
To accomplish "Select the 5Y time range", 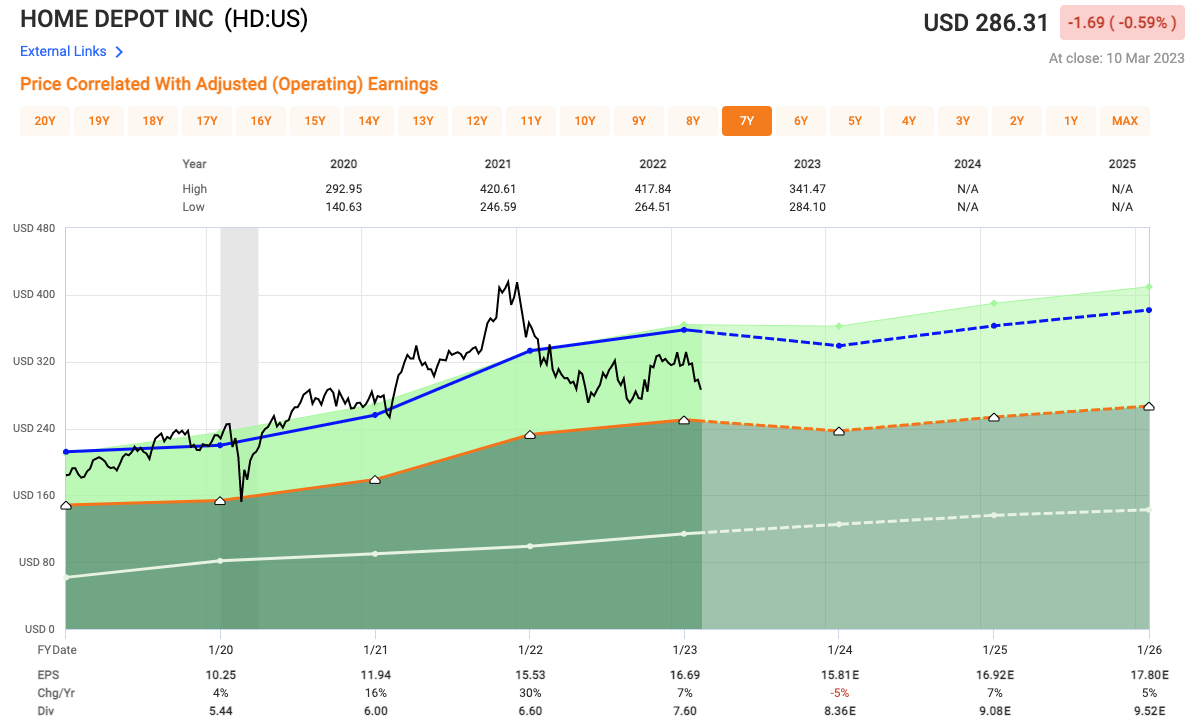I will click(854, 121).
